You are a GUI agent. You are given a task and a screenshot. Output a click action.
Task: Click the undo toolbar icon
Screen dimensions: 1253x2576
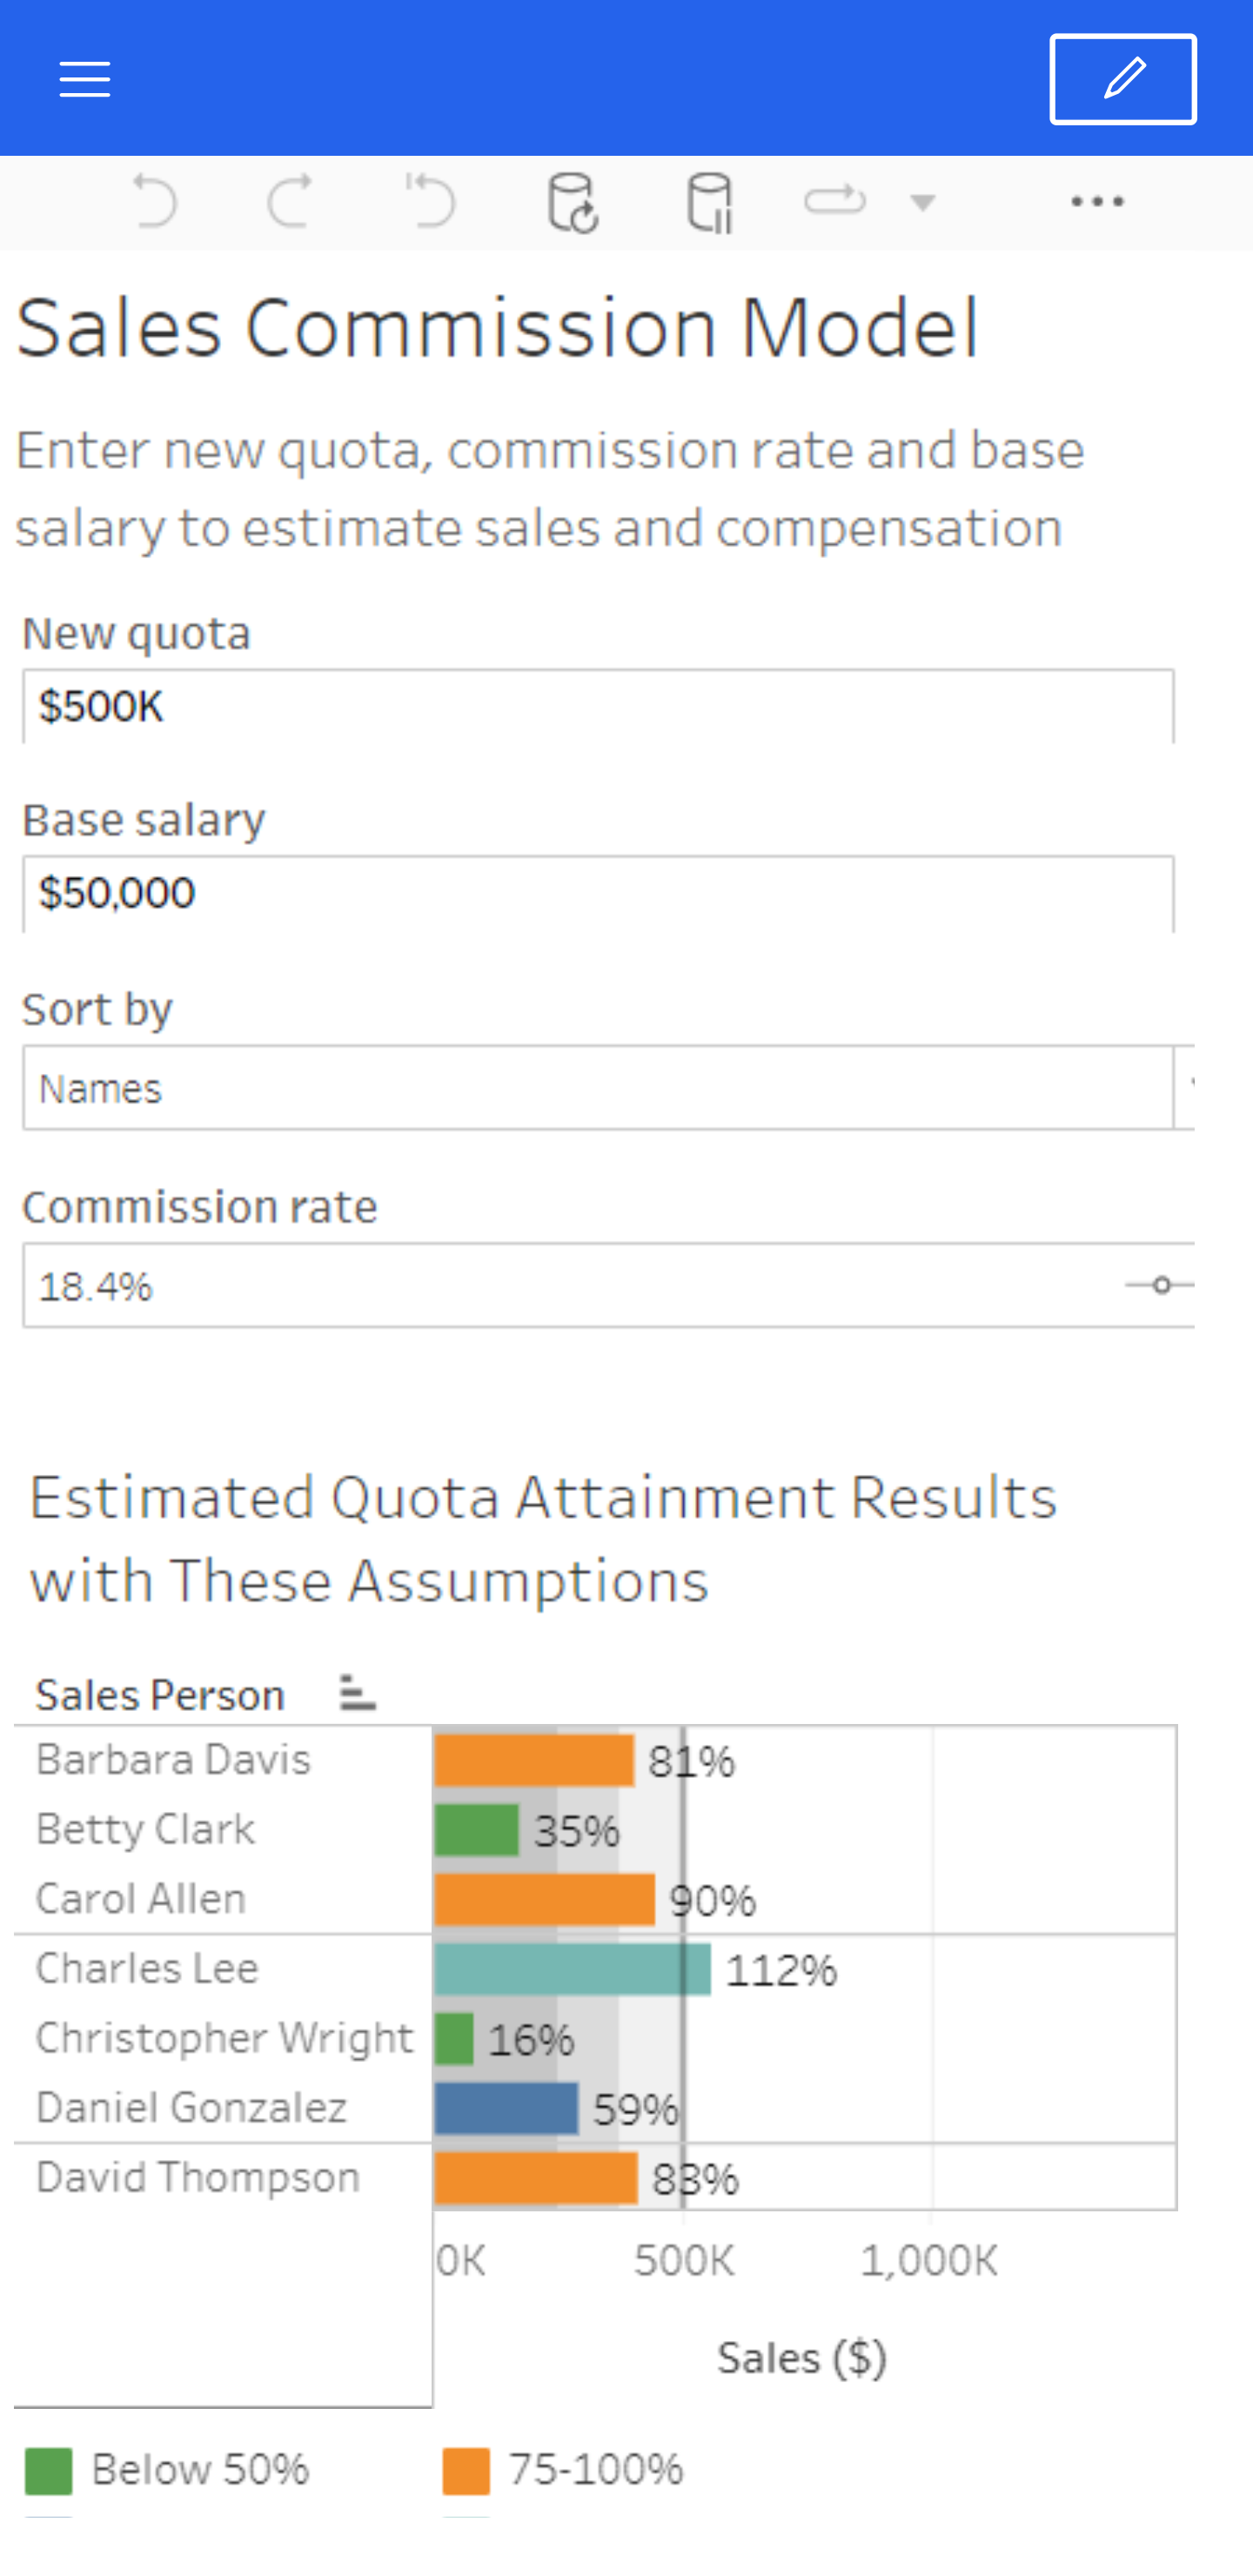click(155, 201)
